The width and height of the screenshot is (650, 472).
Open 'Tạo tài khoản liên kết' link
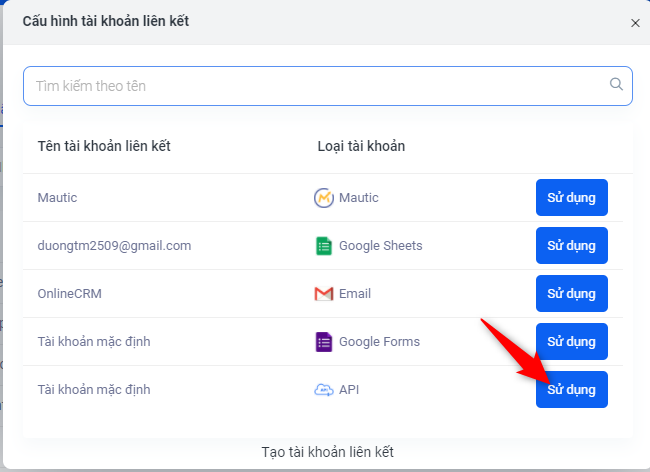[327, 452]
